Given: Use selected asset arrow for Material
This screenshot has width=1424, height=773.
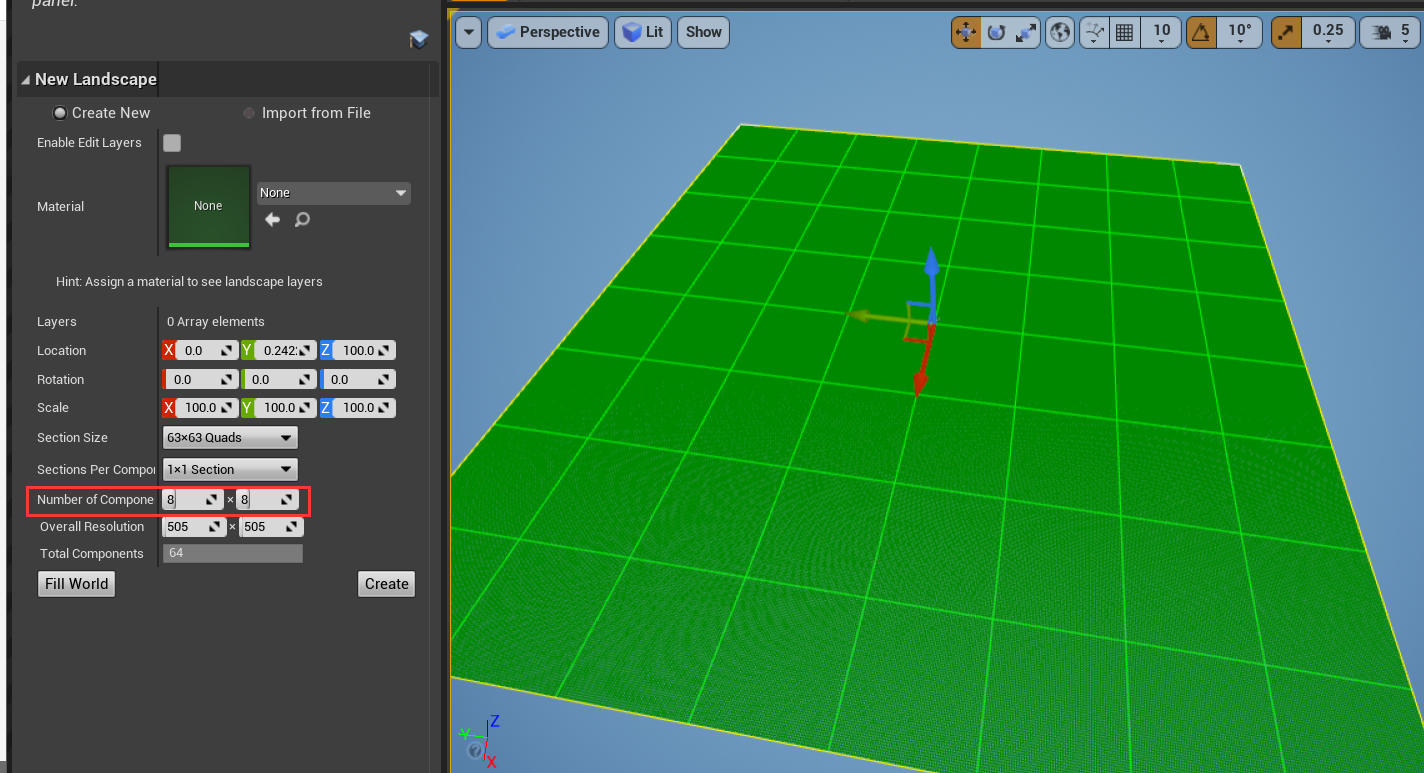Looking at the screenshot, I should (x=272, y=219).
